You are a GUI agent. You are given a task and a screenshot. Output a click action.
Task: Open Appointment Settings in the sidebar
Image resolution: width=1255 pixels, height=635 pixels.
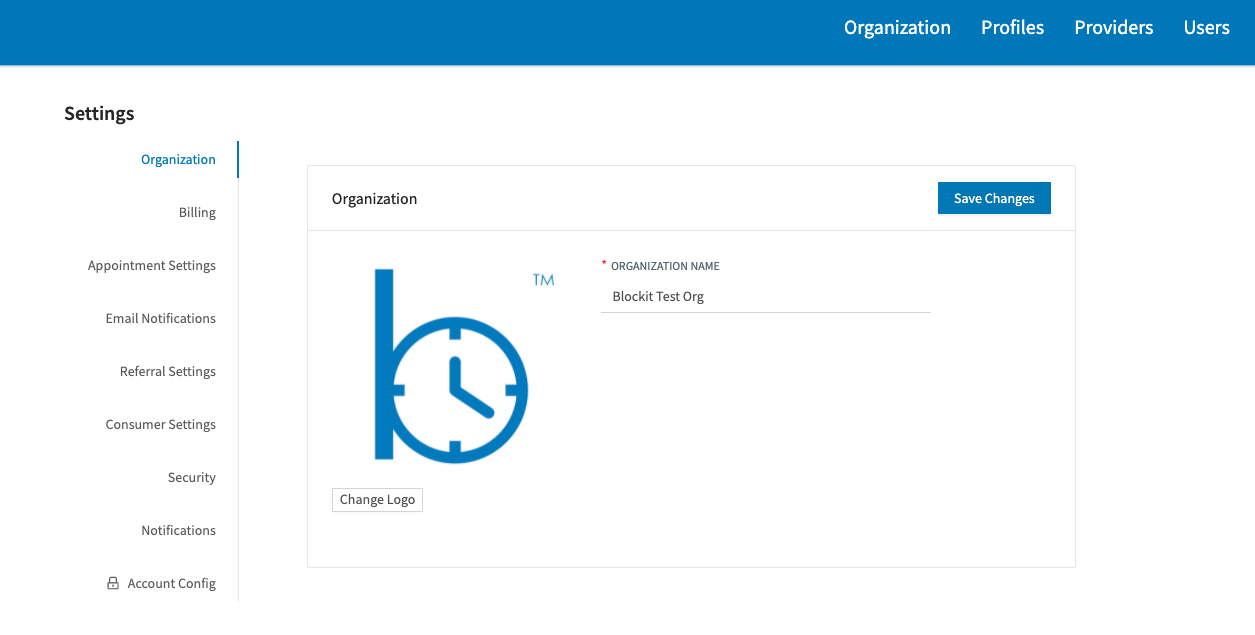[152, 266]
